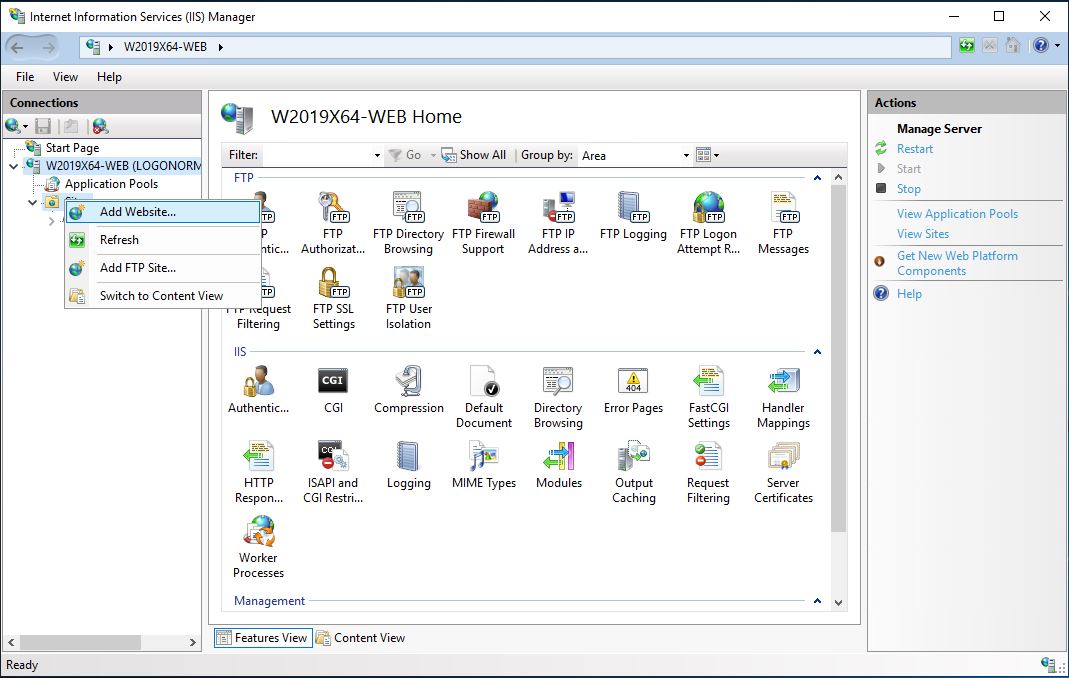Select Start Page in Connections tree
1069x678 pixels.
pyautogui.click(x=72, y=148)
